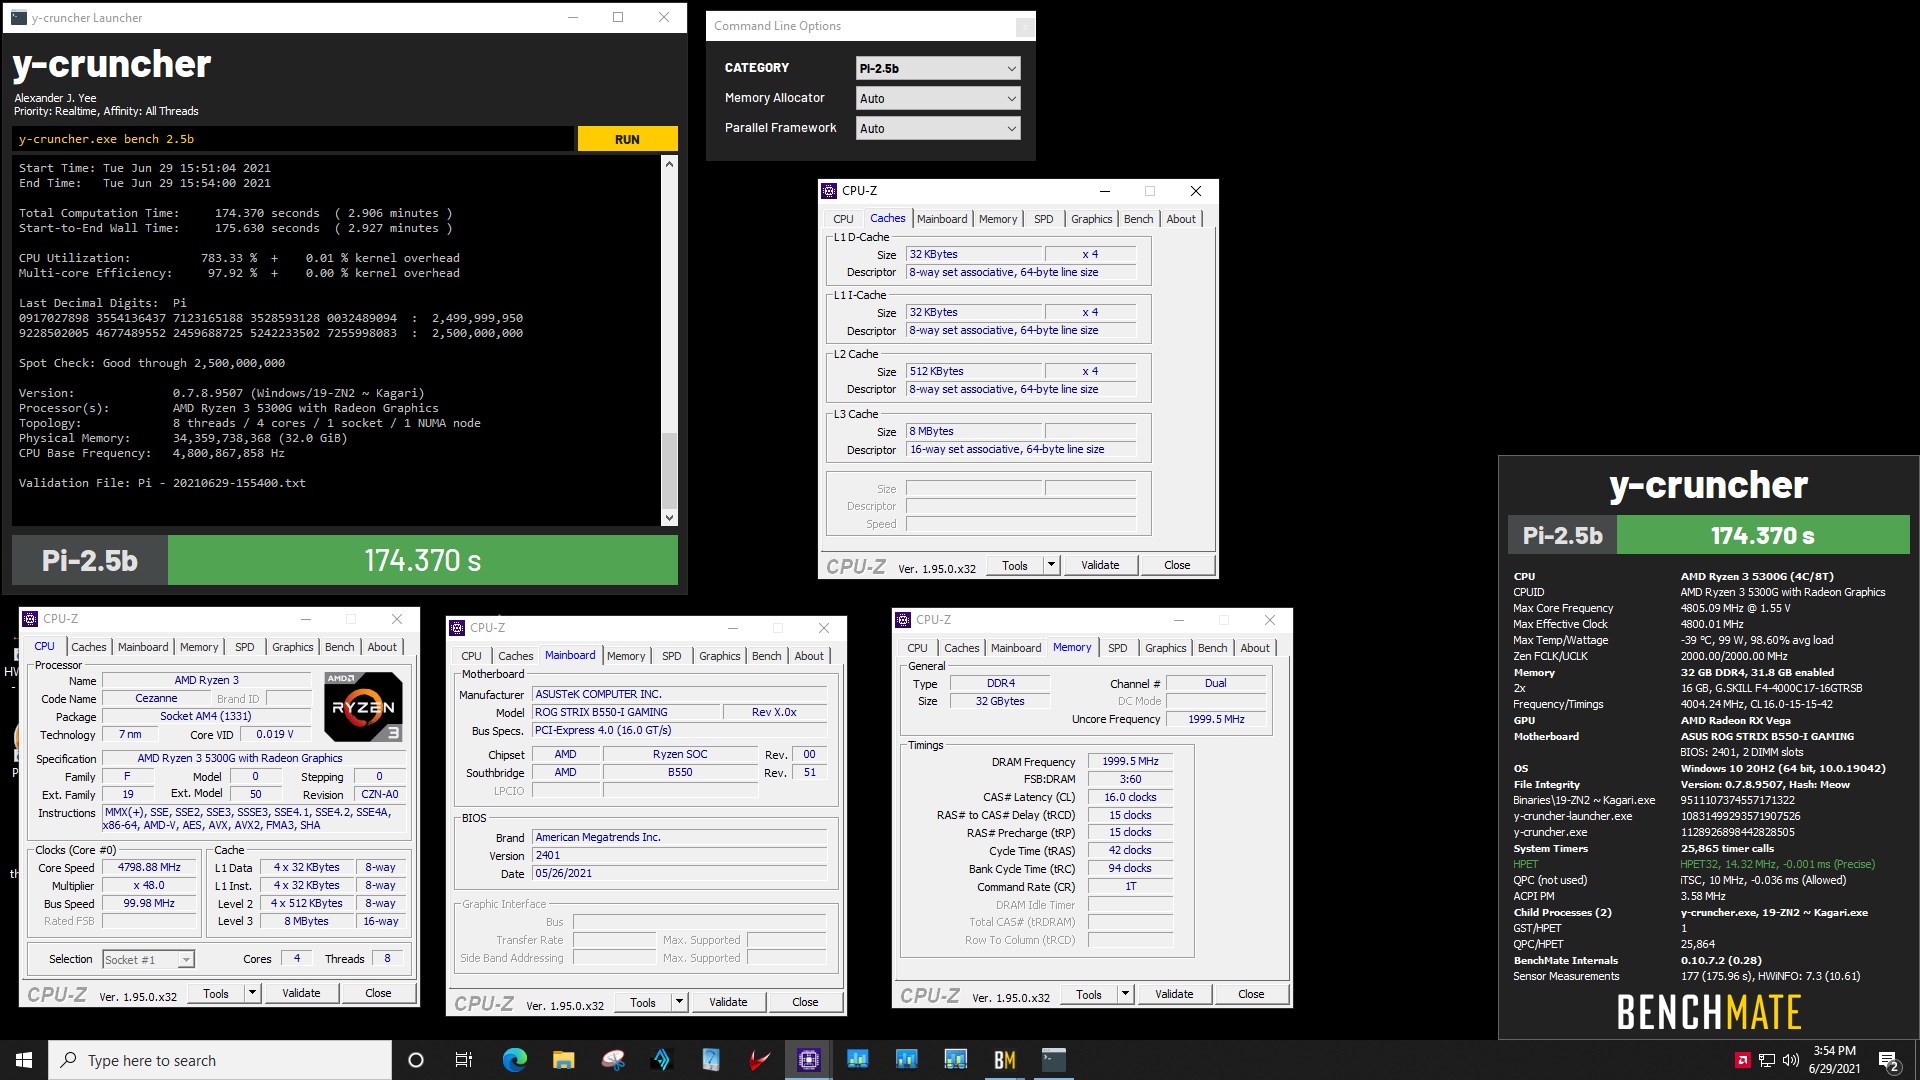Click Close button in CPU-Z Mainboard window
Image resolution: width=1920 pixels, height=1080 pixels.
[805, 1002]
